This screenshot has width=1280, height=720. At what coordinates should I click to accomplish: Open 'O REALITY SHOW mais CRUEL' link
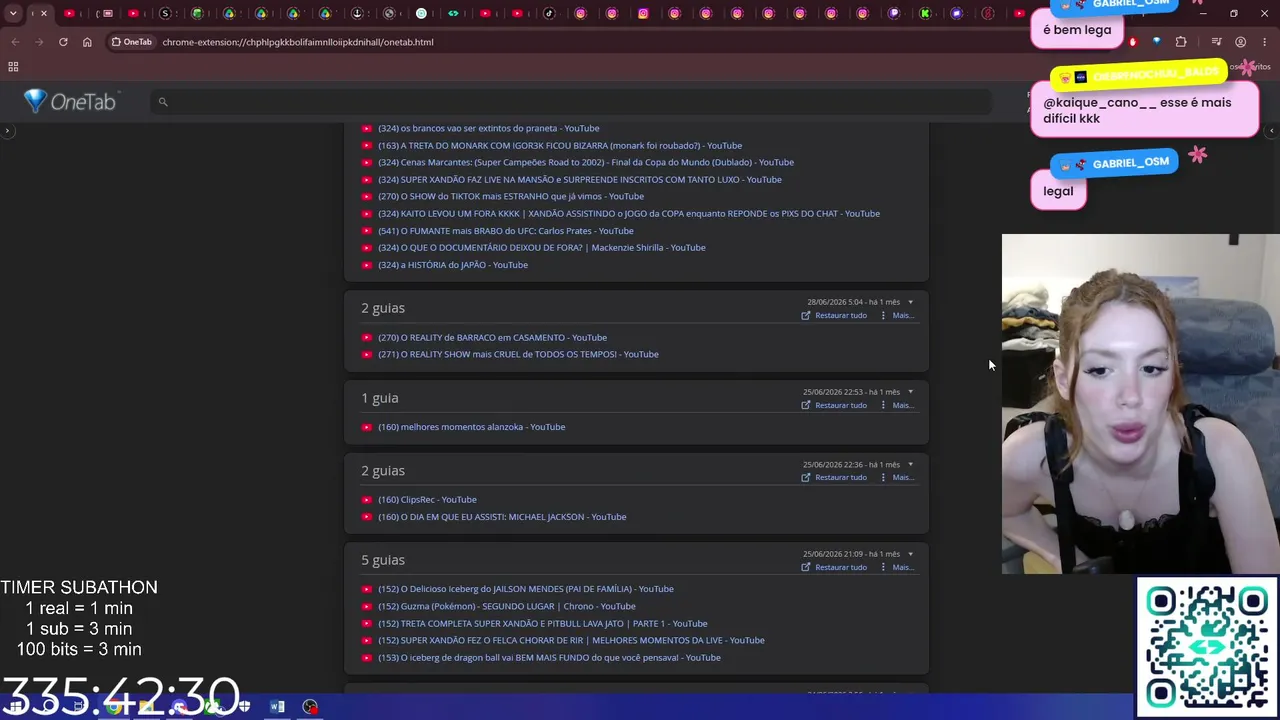[x=518, y=354]
